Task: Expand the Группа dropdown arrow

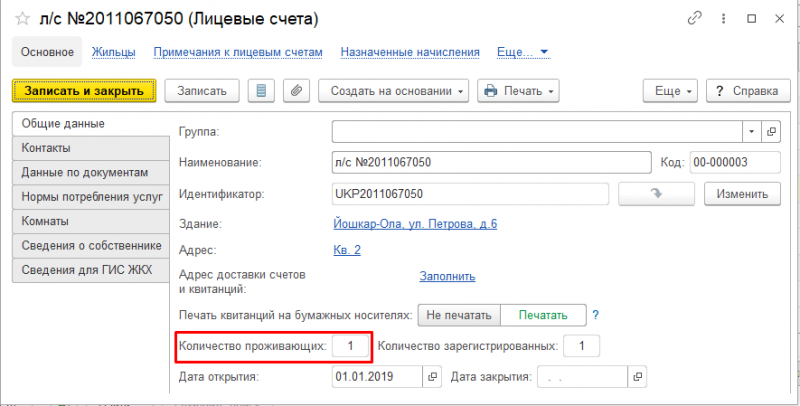Action: 752,132
